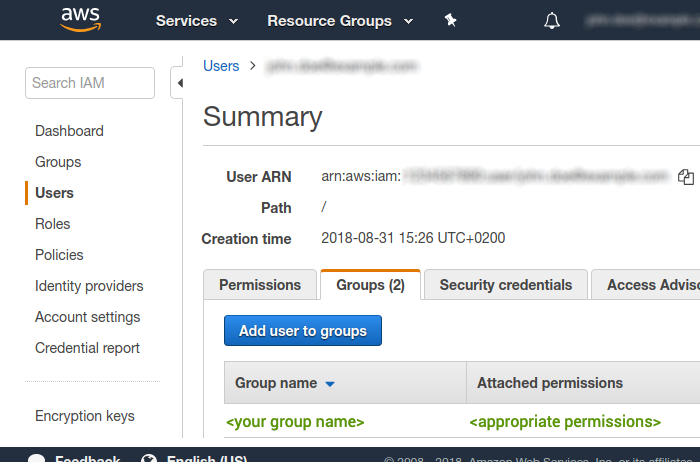Open the blurred account name menu
This screenshot has width=700, height=462.
[x=643, y=21]
